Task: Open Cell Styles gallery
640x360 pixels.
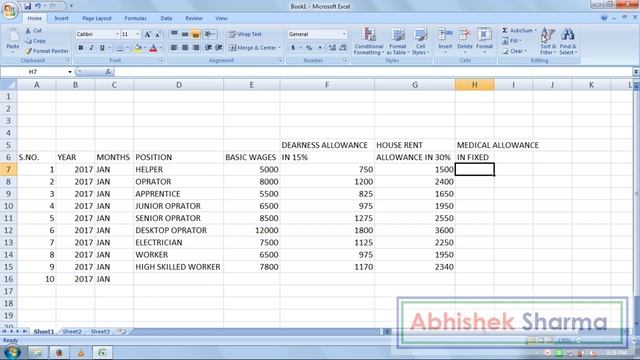Action: [420, 41]
